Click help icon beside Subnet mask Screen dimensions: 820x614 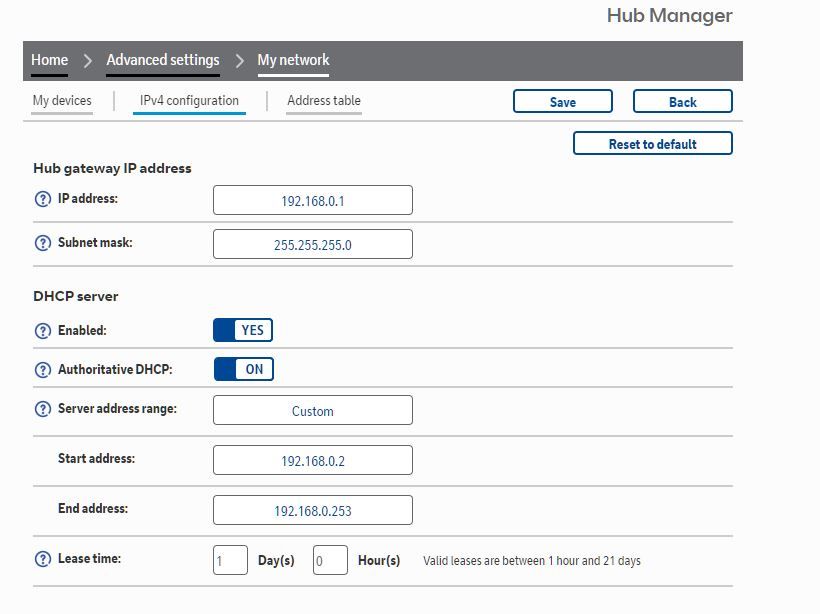click(x=42, y=243)
